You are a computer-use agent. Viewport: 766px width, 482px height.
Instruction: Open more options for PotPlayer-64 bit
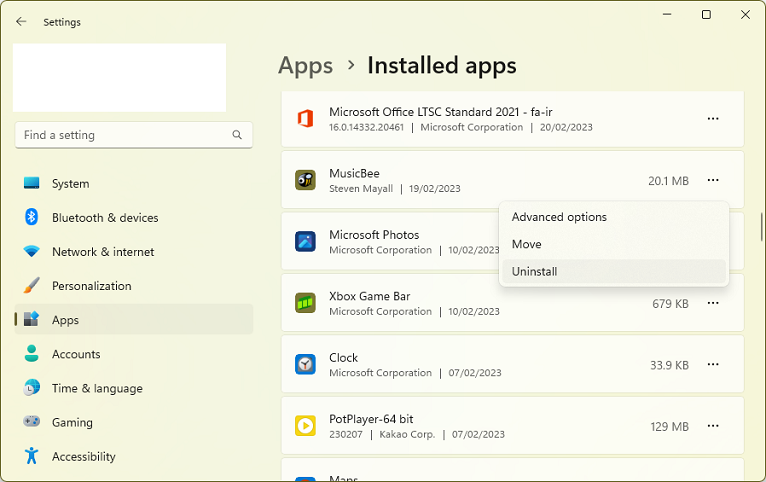pyautogui.click(x=713, y=426)
